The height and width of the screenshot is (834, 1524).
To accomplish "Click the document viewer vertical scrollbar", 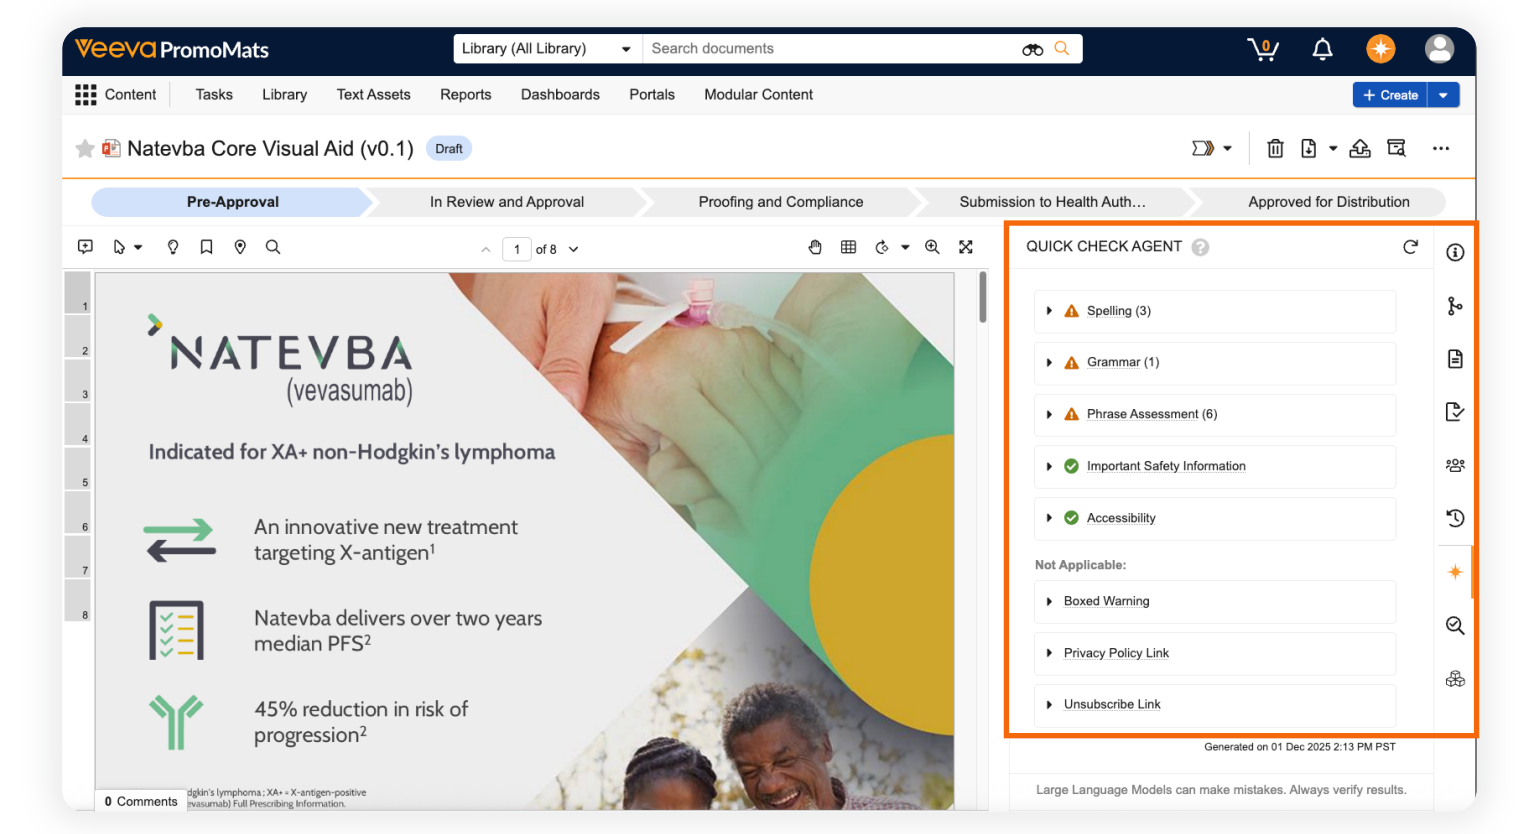I will click(983, 299).
